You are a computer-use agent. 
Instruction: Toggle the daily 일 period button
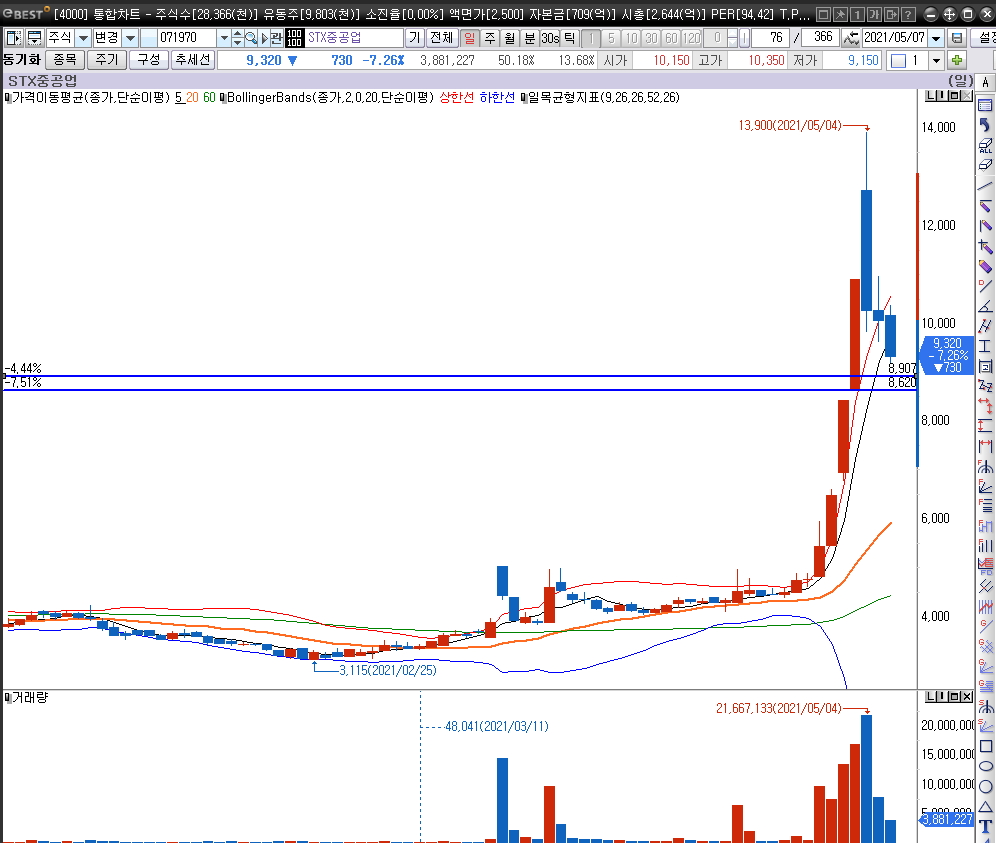point(469,38)
